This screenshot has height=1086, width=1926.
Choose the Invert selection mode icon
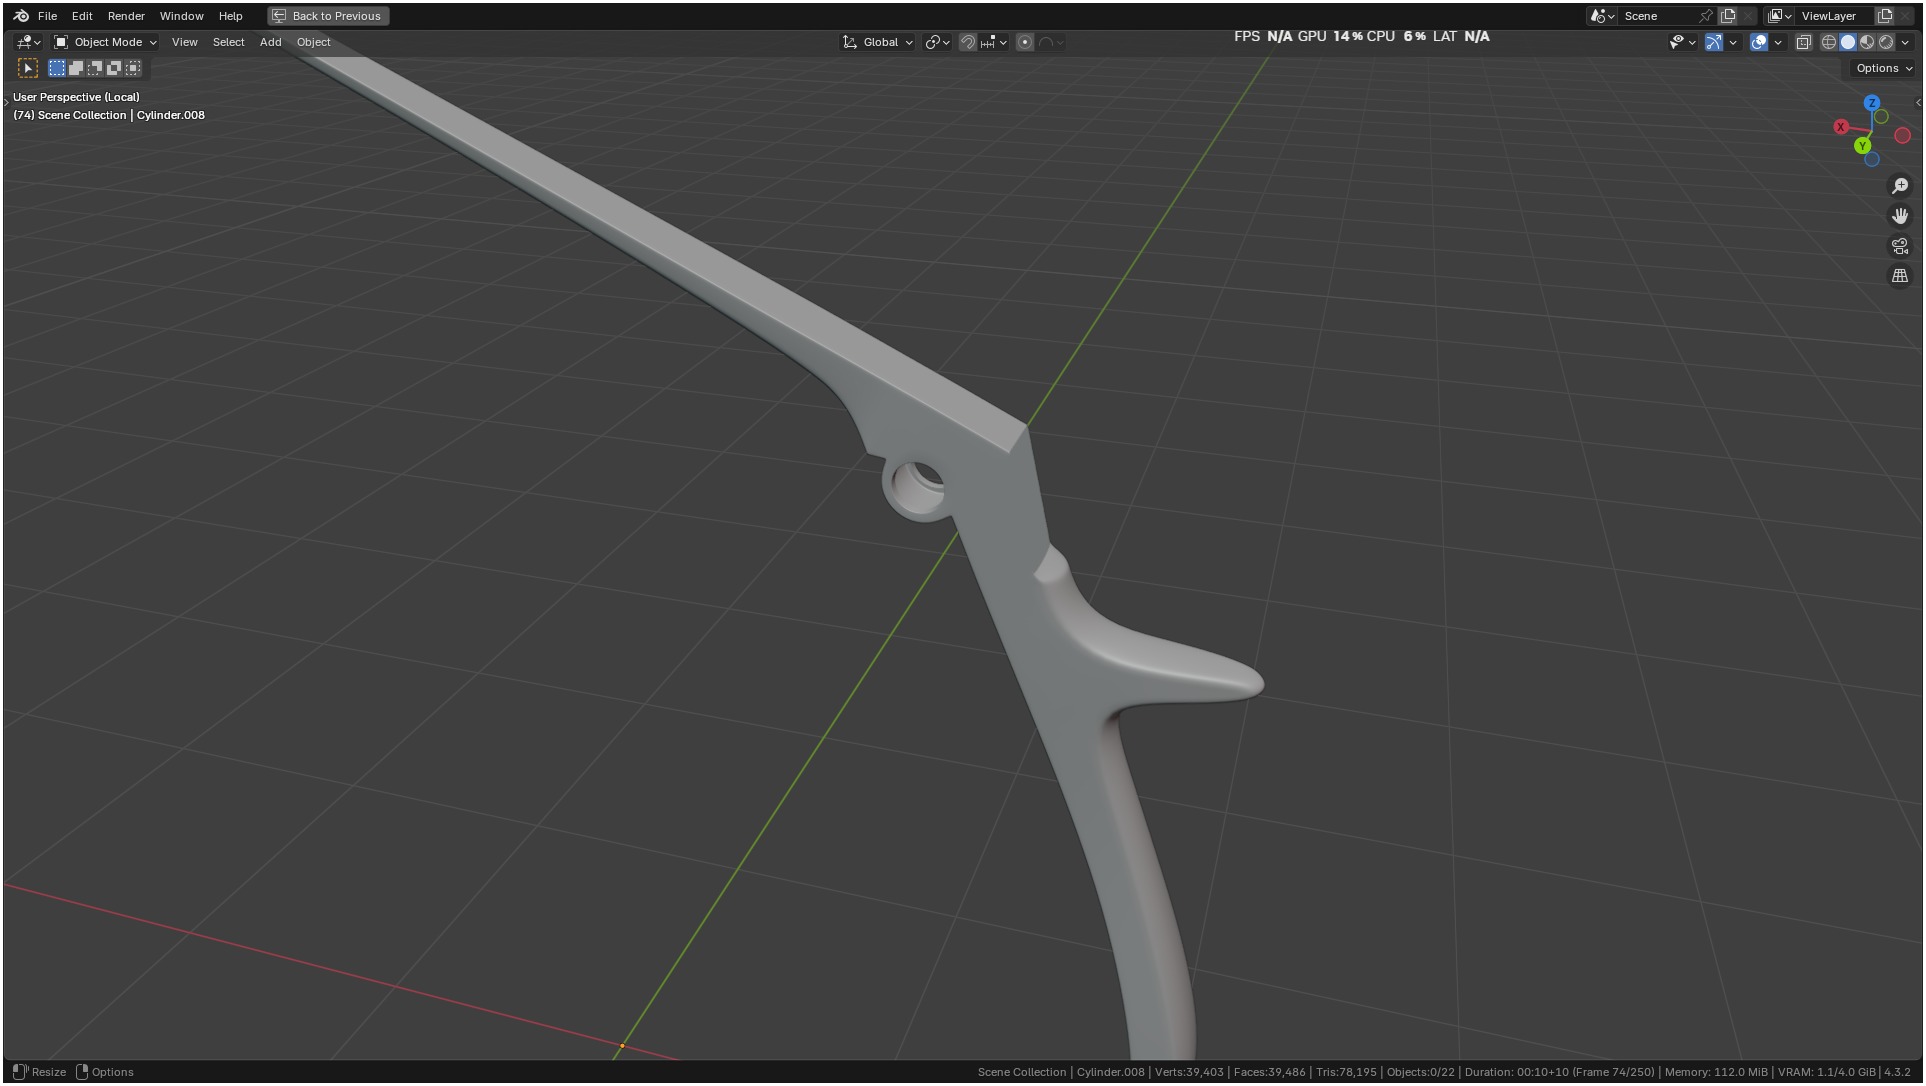[x=114, y=68]
